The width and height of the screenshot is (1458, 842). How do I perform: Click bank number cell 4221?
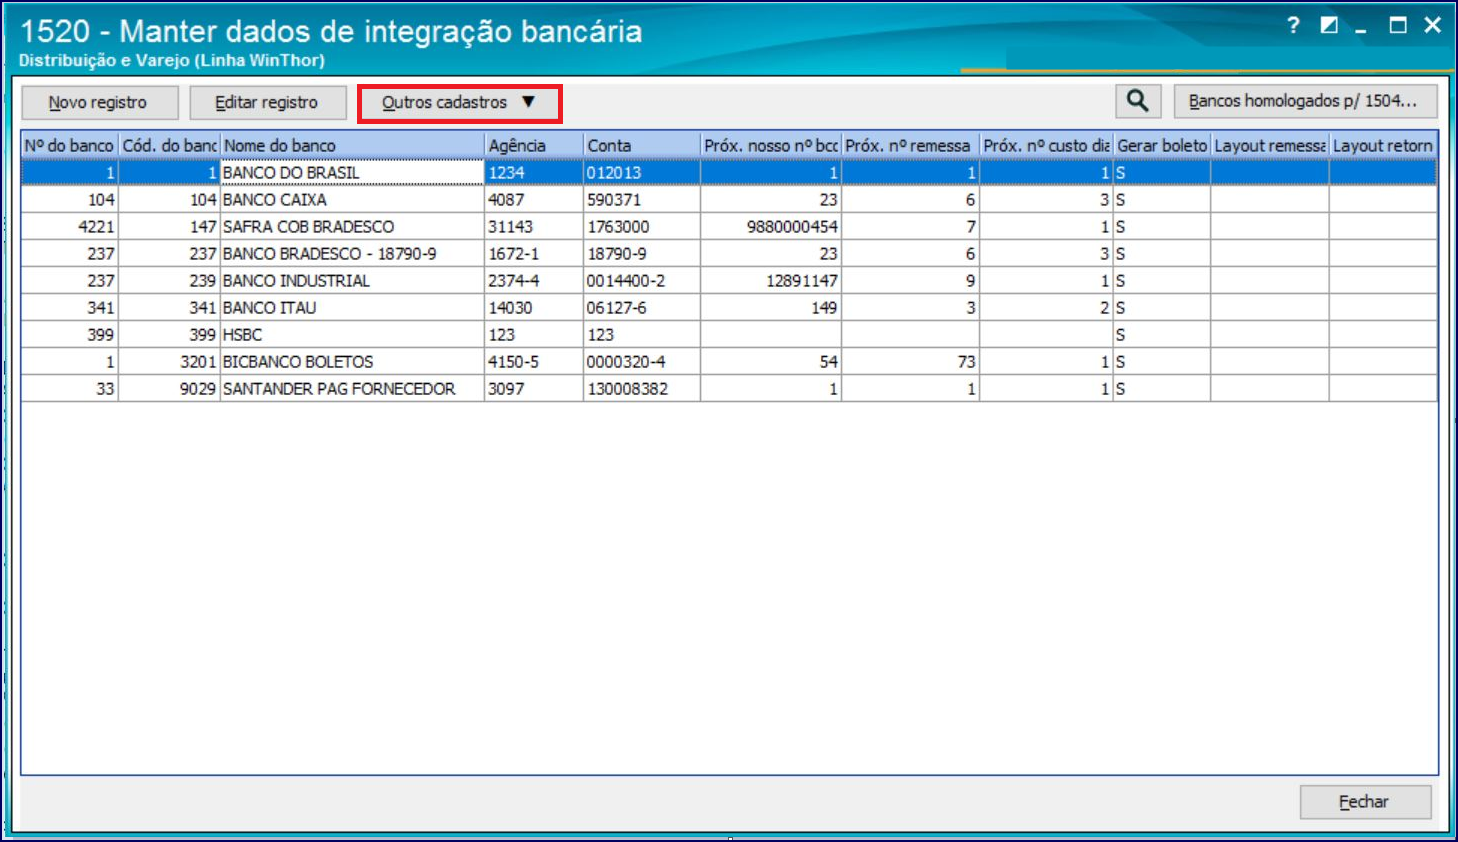click(x=70, y=227)
